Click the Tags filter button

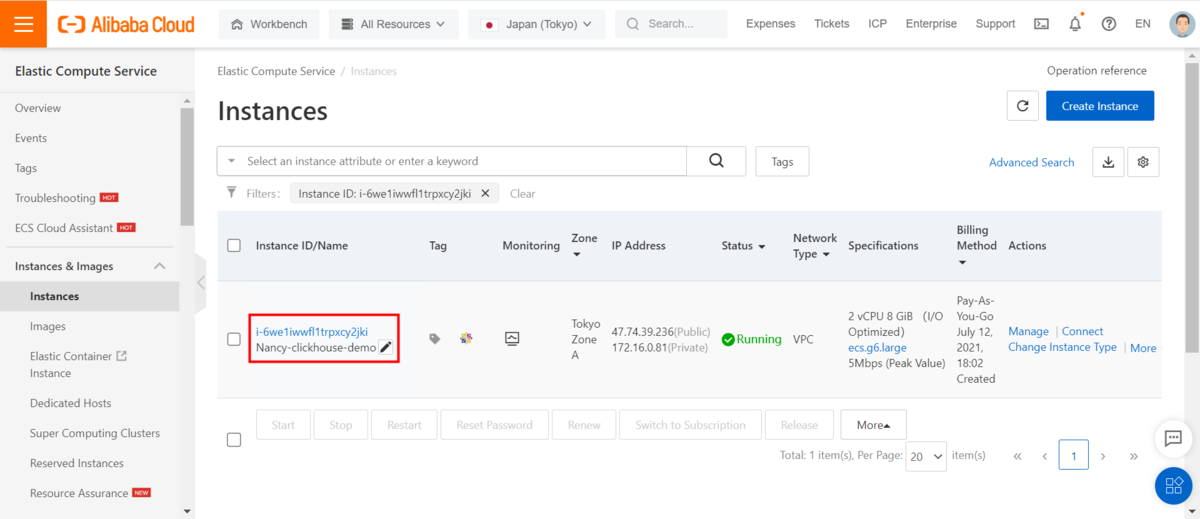click(x=782, y=161)
